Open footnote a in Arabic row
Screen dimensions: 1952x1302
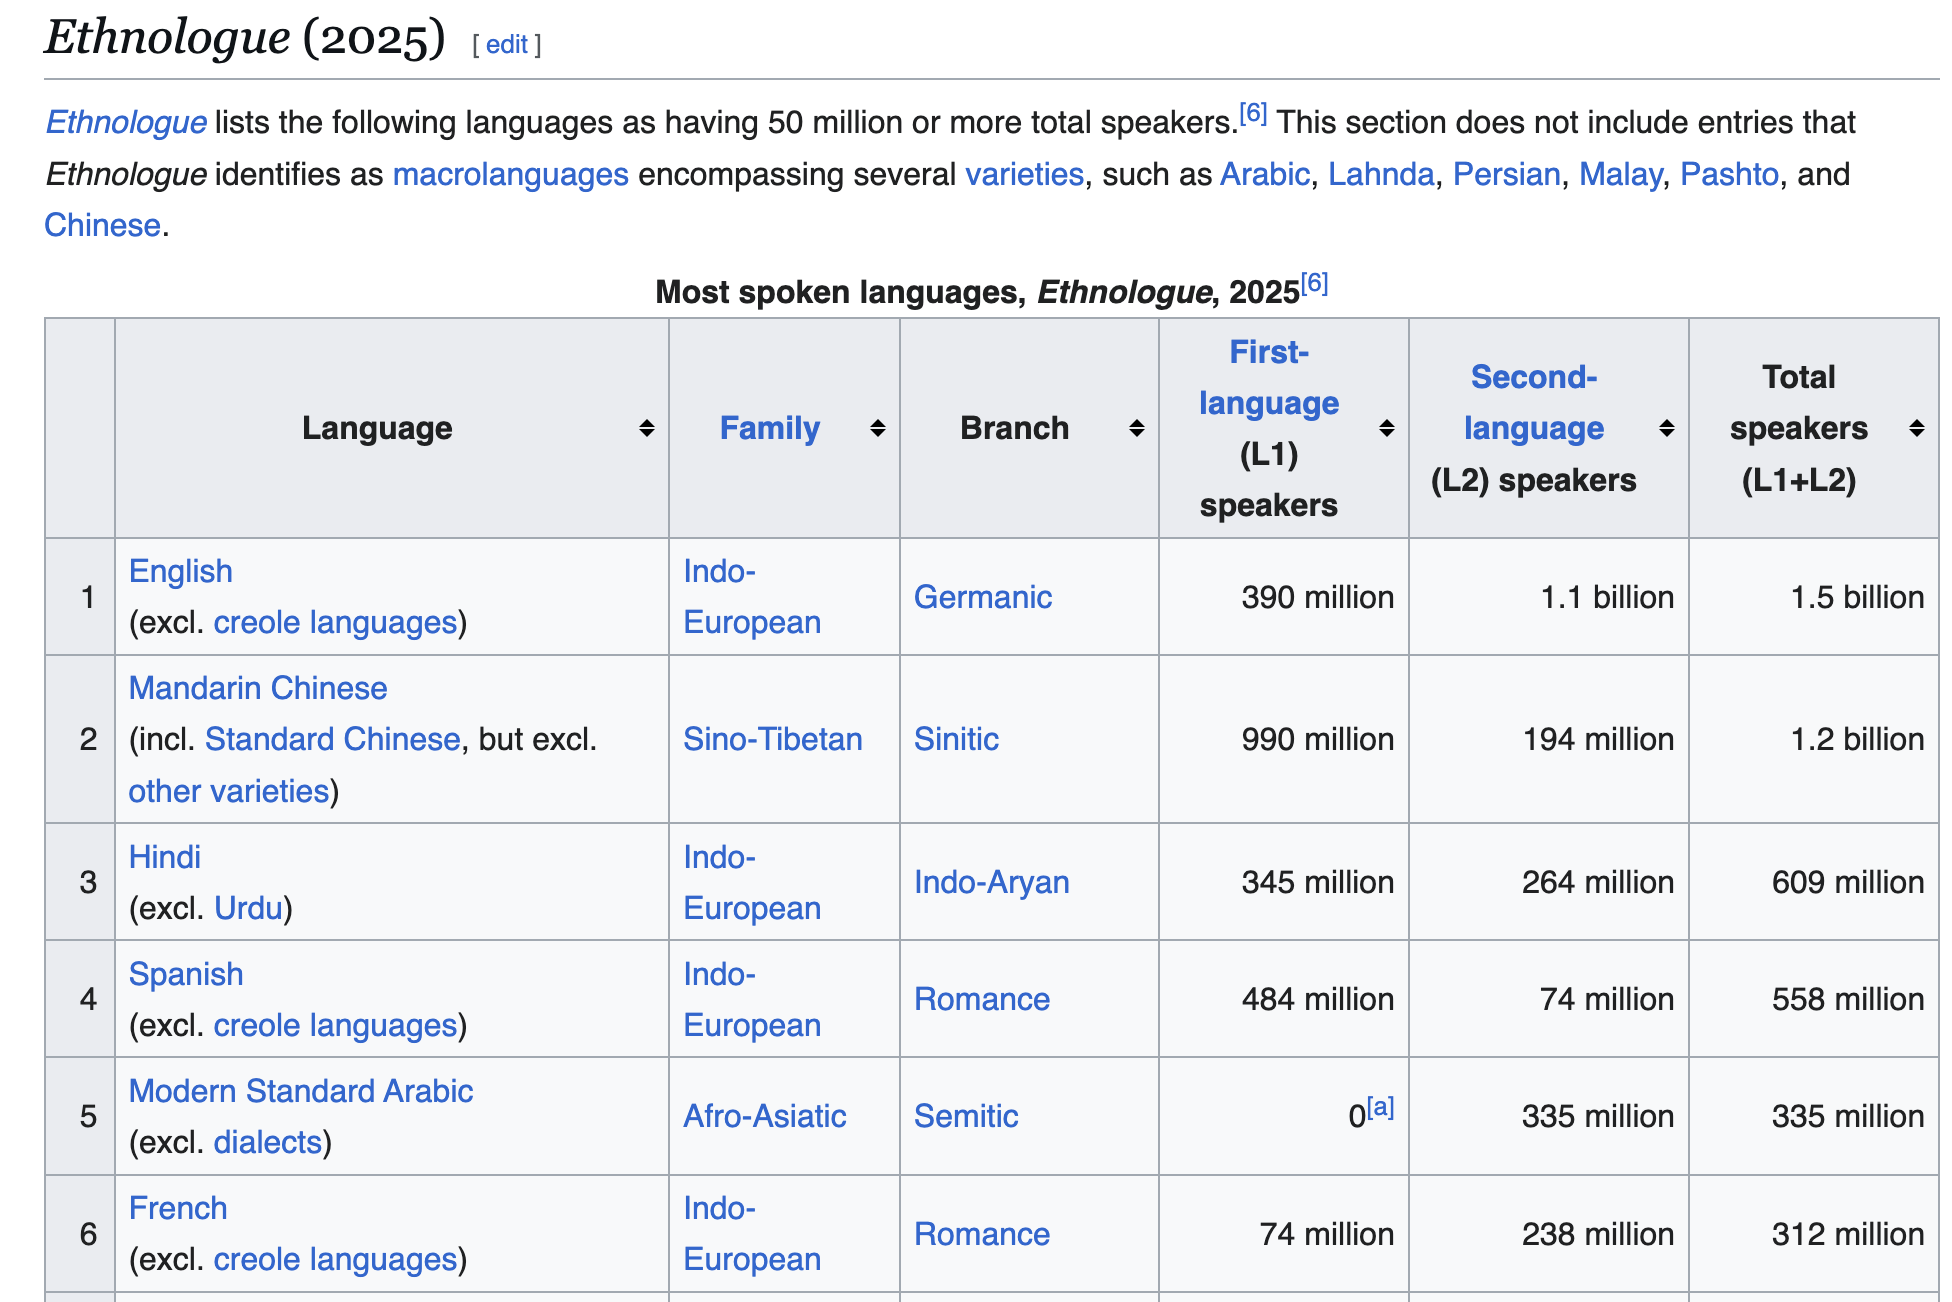1380,1107
